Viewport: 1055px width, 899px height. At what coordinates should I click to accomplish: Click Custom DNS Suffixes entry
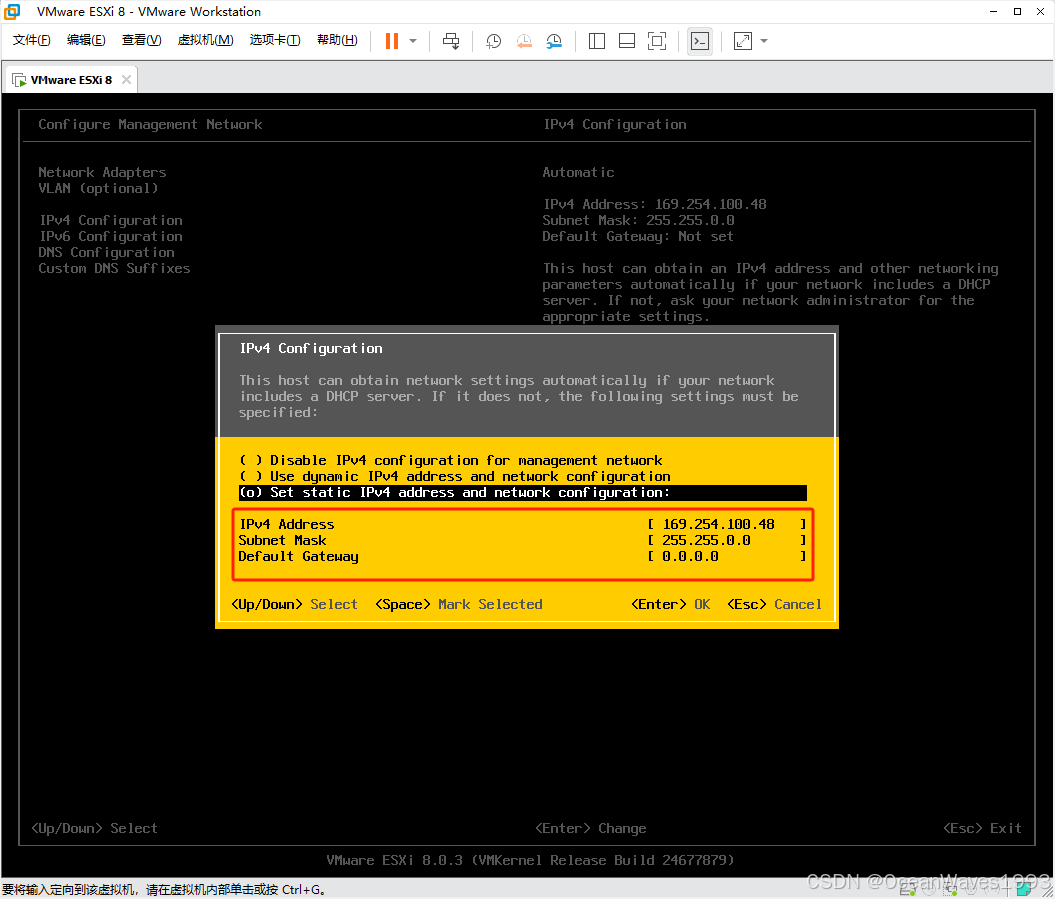tap(114, 268)
